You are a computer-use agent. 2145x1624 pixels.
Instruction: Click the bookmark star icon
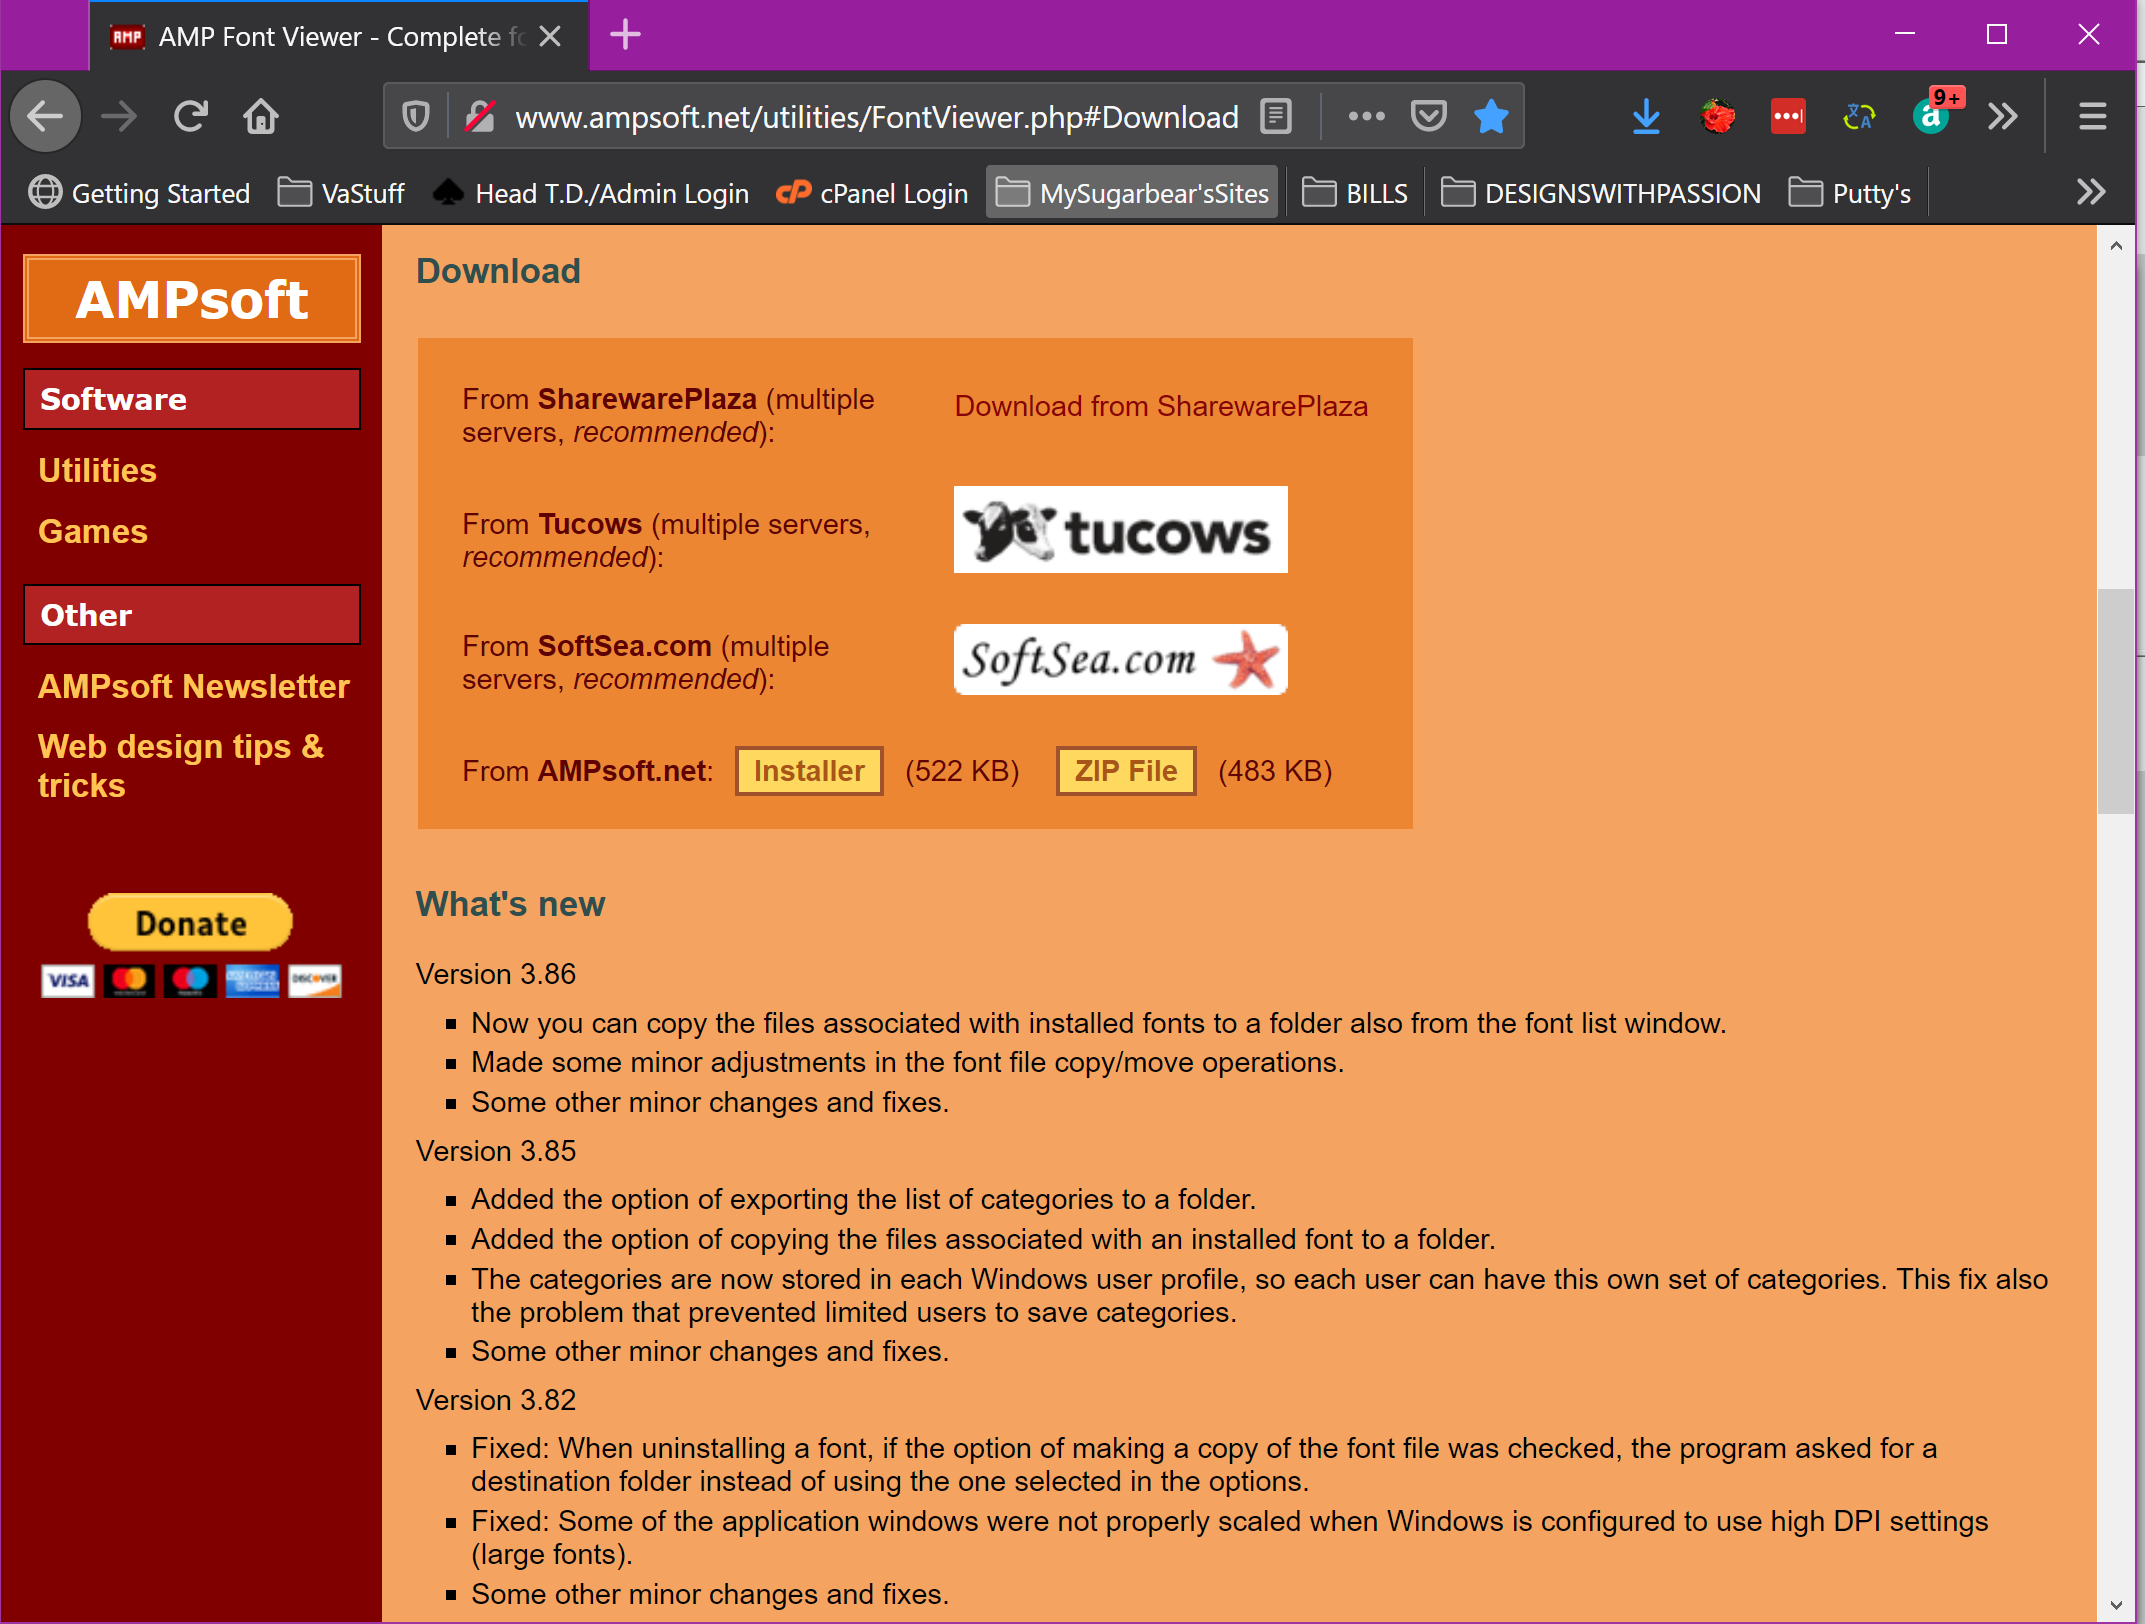coord(1490,117)
